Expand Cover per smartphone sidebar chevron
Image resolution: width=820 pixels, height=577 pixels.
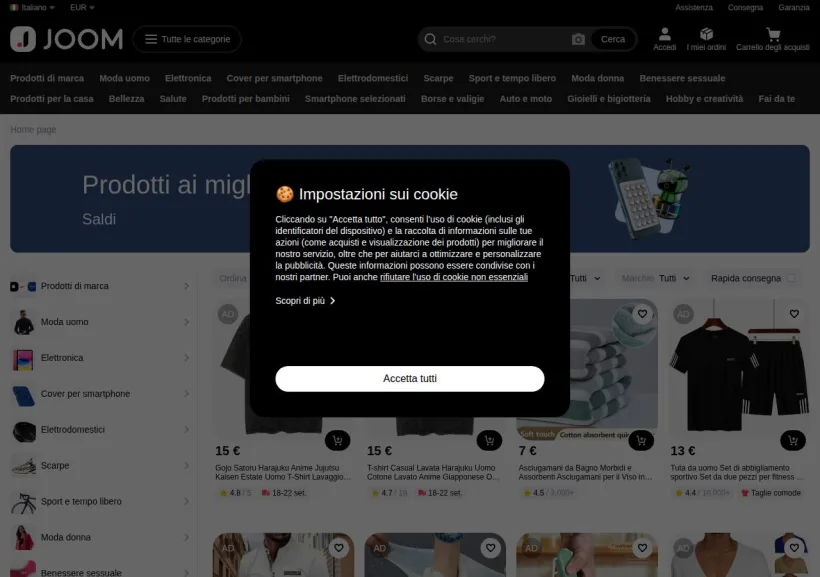(187, 394)
